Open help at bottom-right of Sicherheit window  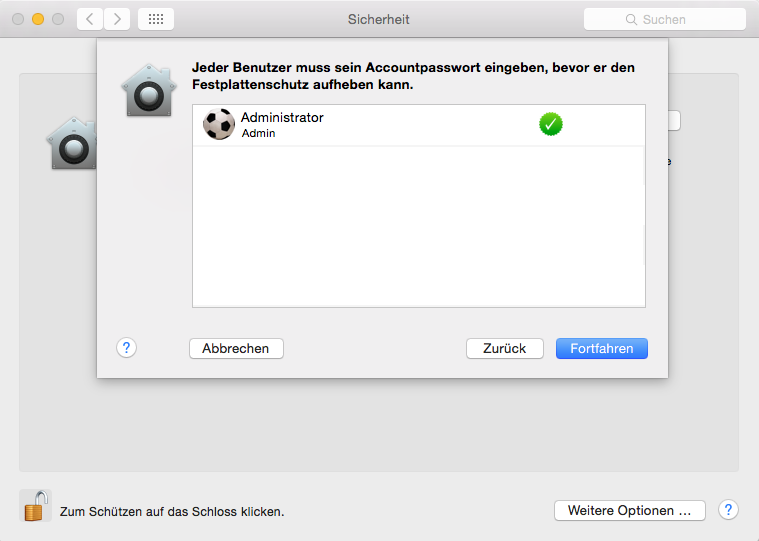coord(729,510)
